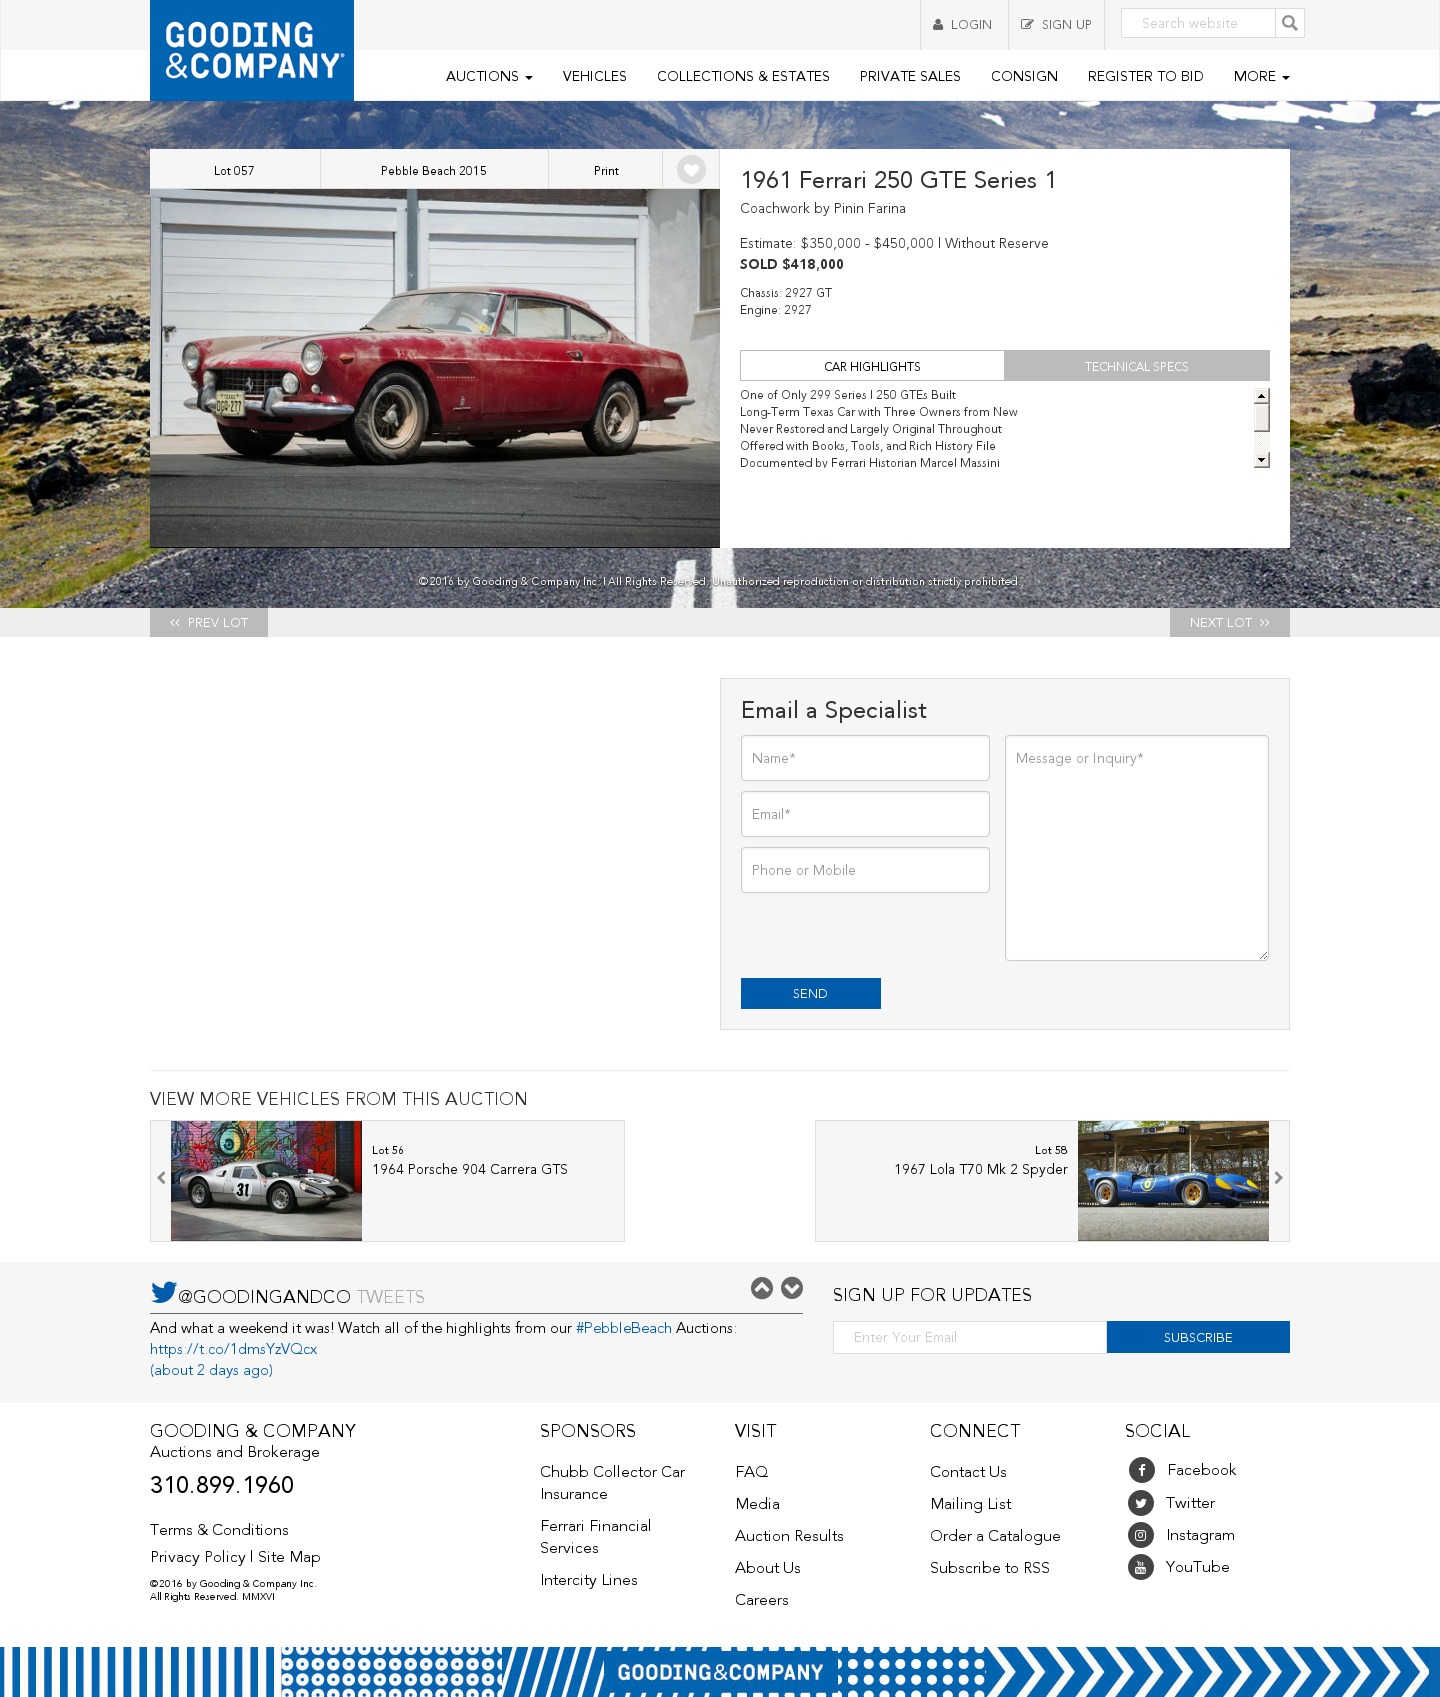The width and height of the screenshot is (1440, 1697).
Task: Open Careers link
Action: tap(762, 1600)
